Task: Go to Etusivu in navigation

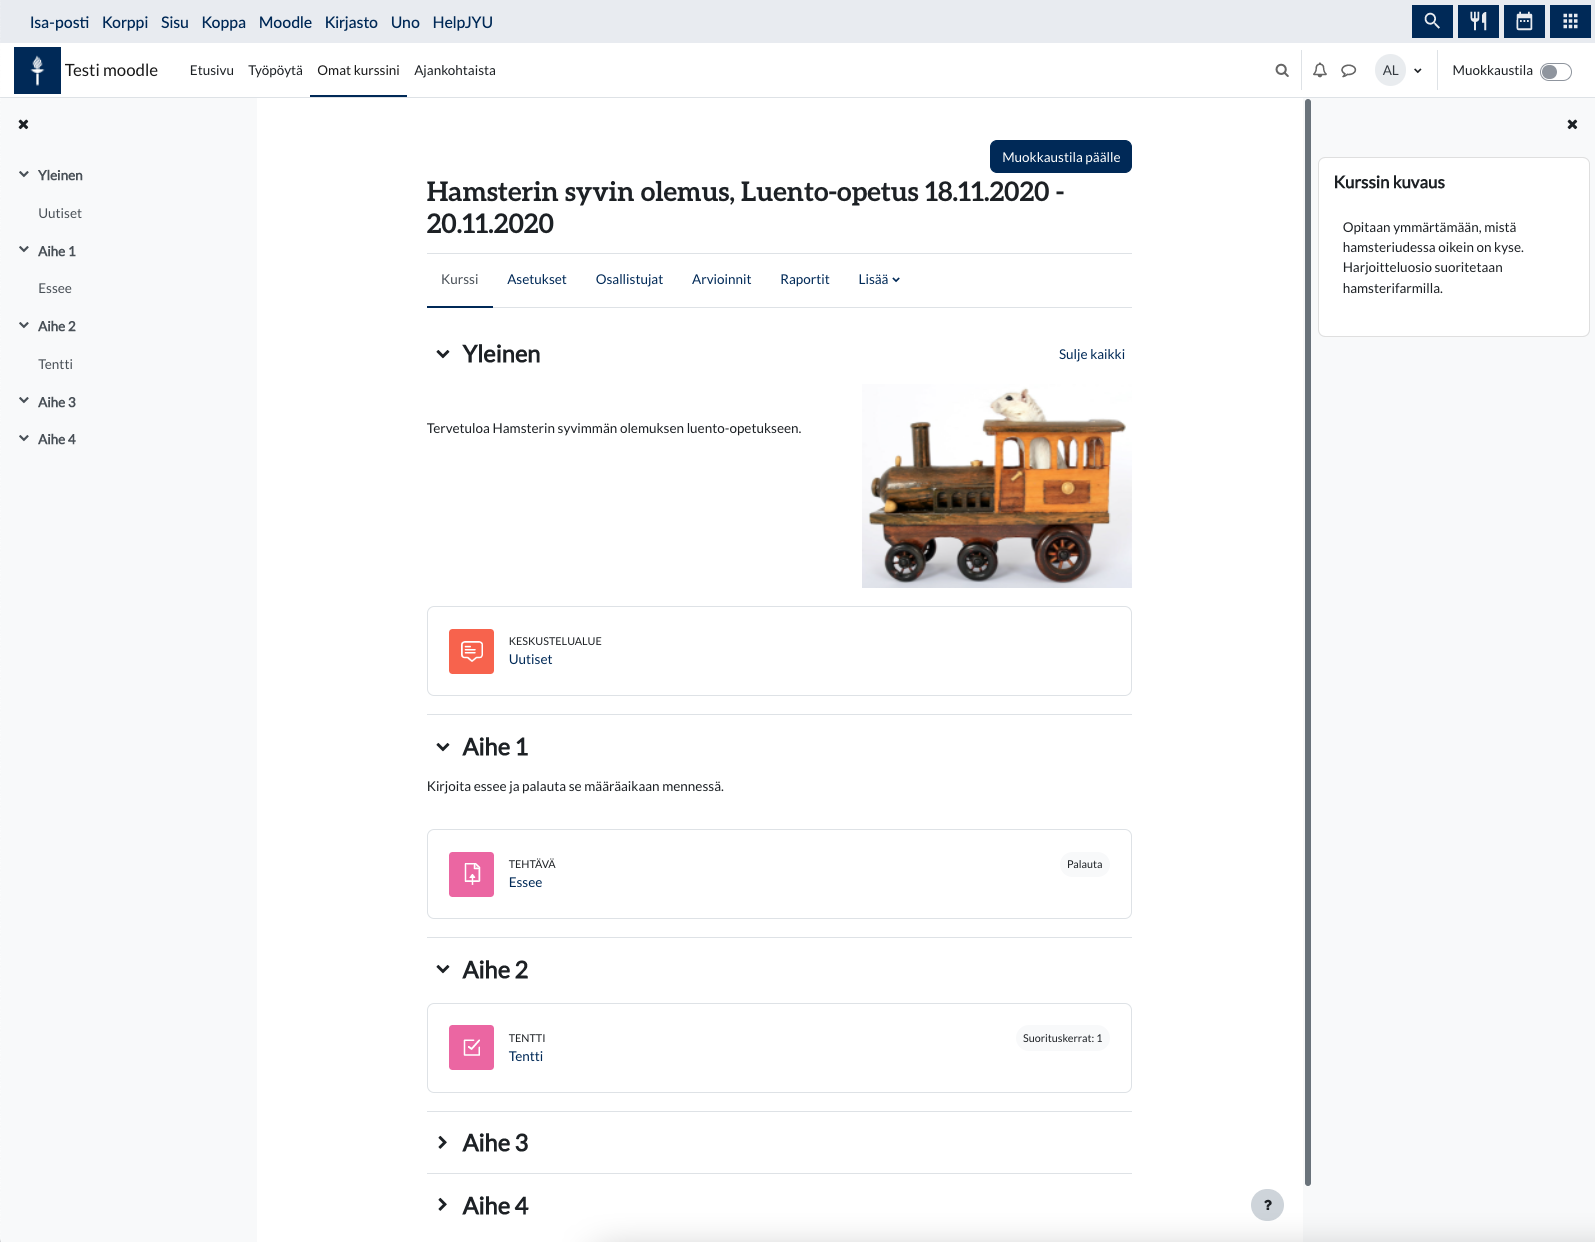Action: (212, 70)
